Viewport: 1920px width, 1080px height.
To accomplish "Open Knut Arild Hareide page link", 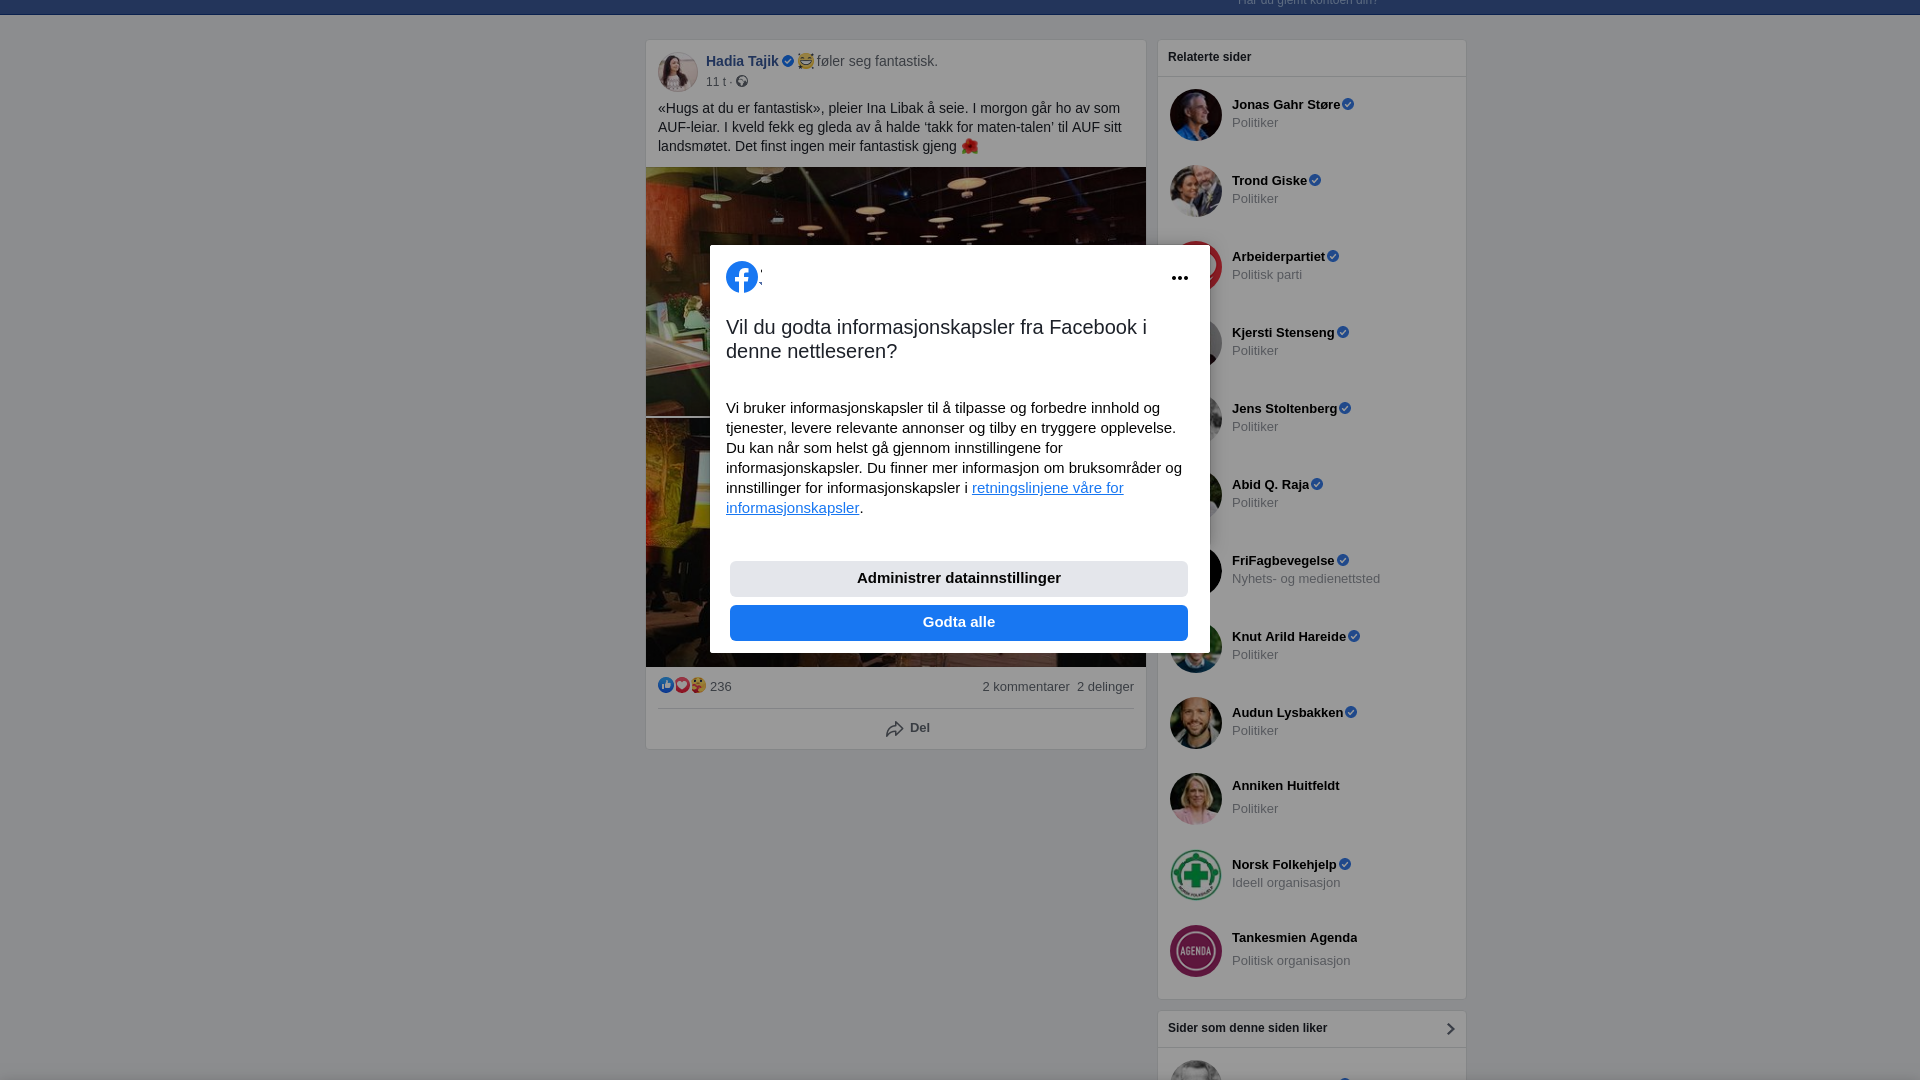I will coord(1289,637).
